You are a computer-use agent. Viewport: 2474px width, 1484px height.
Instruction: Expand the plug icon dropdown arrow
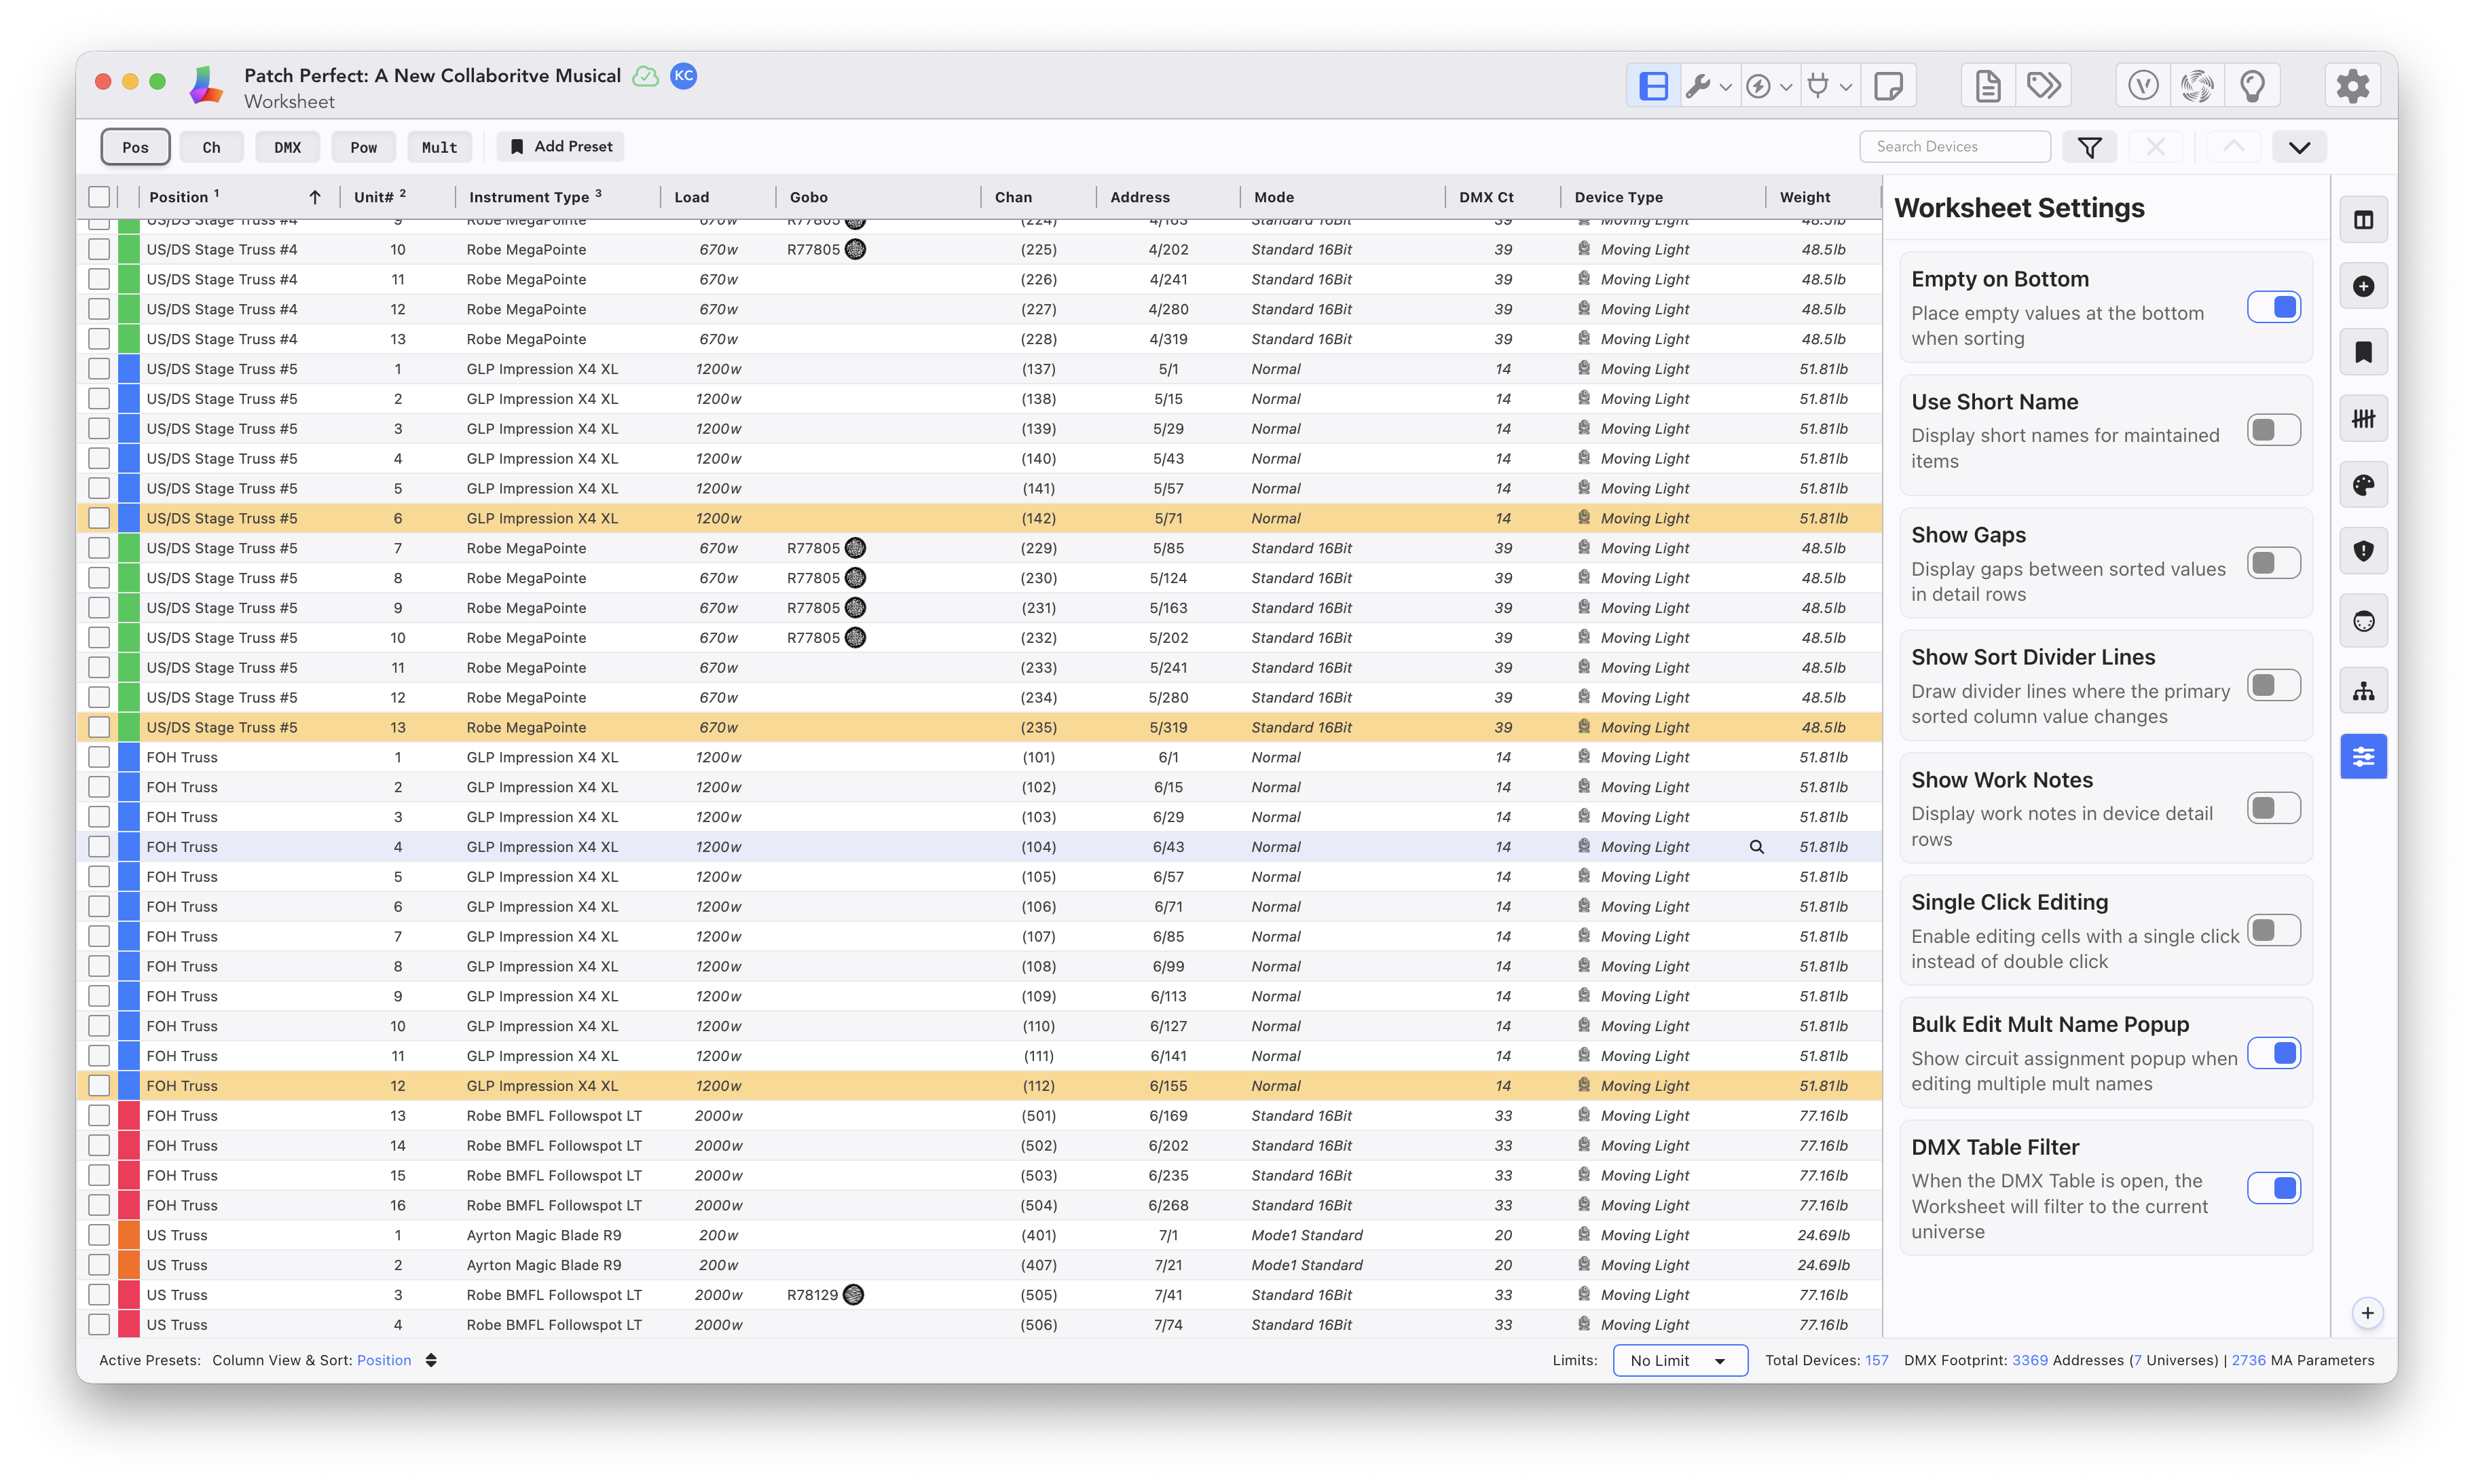tap(1846, 88)
